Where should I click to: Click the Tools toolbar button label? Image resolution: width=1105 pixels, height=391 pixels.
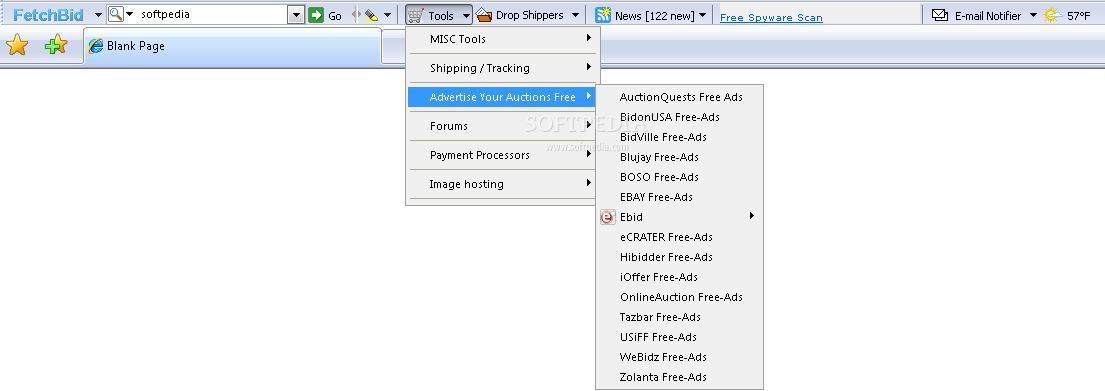(x=441, y=15)
